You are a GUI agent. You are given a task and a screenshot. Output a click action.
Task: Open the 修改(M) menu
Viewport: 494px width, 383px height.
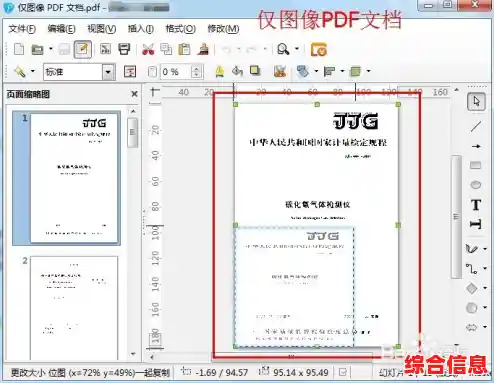(x=223, y=29)
